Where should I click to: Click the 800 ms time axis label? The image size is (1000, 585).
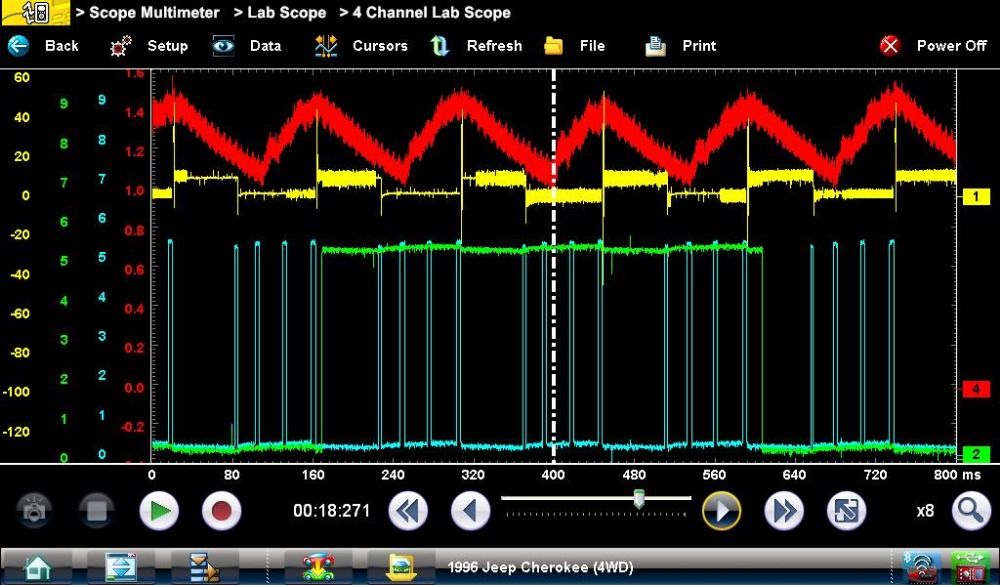(957, 475)
